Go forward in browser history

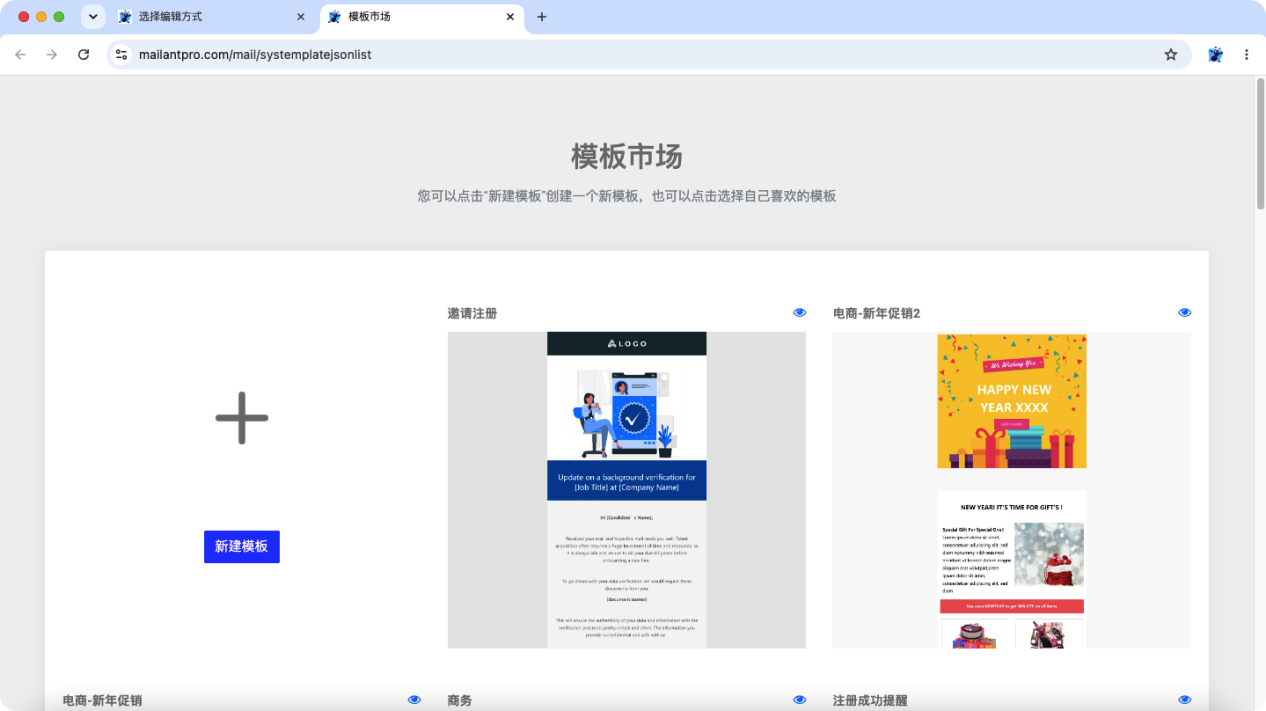click(x=52, y=55)
